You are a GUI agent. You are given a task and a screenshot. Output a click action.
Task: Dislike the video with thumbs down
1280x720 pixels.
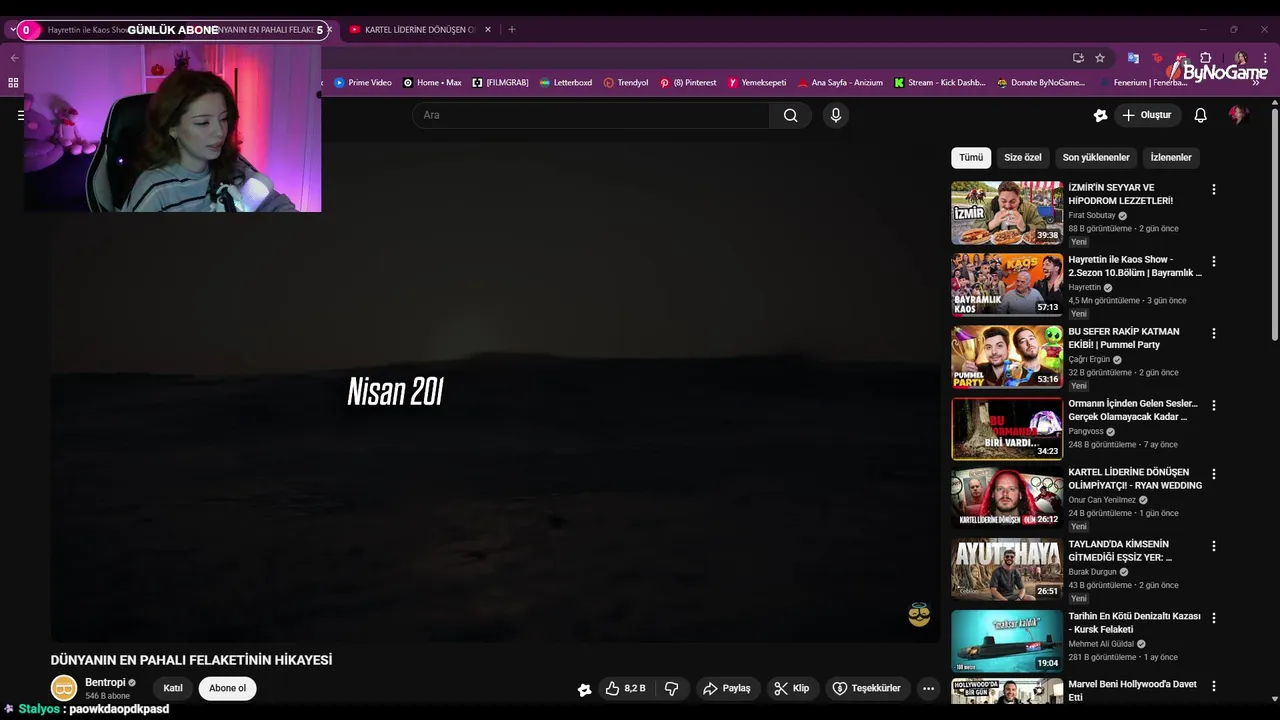672,688
